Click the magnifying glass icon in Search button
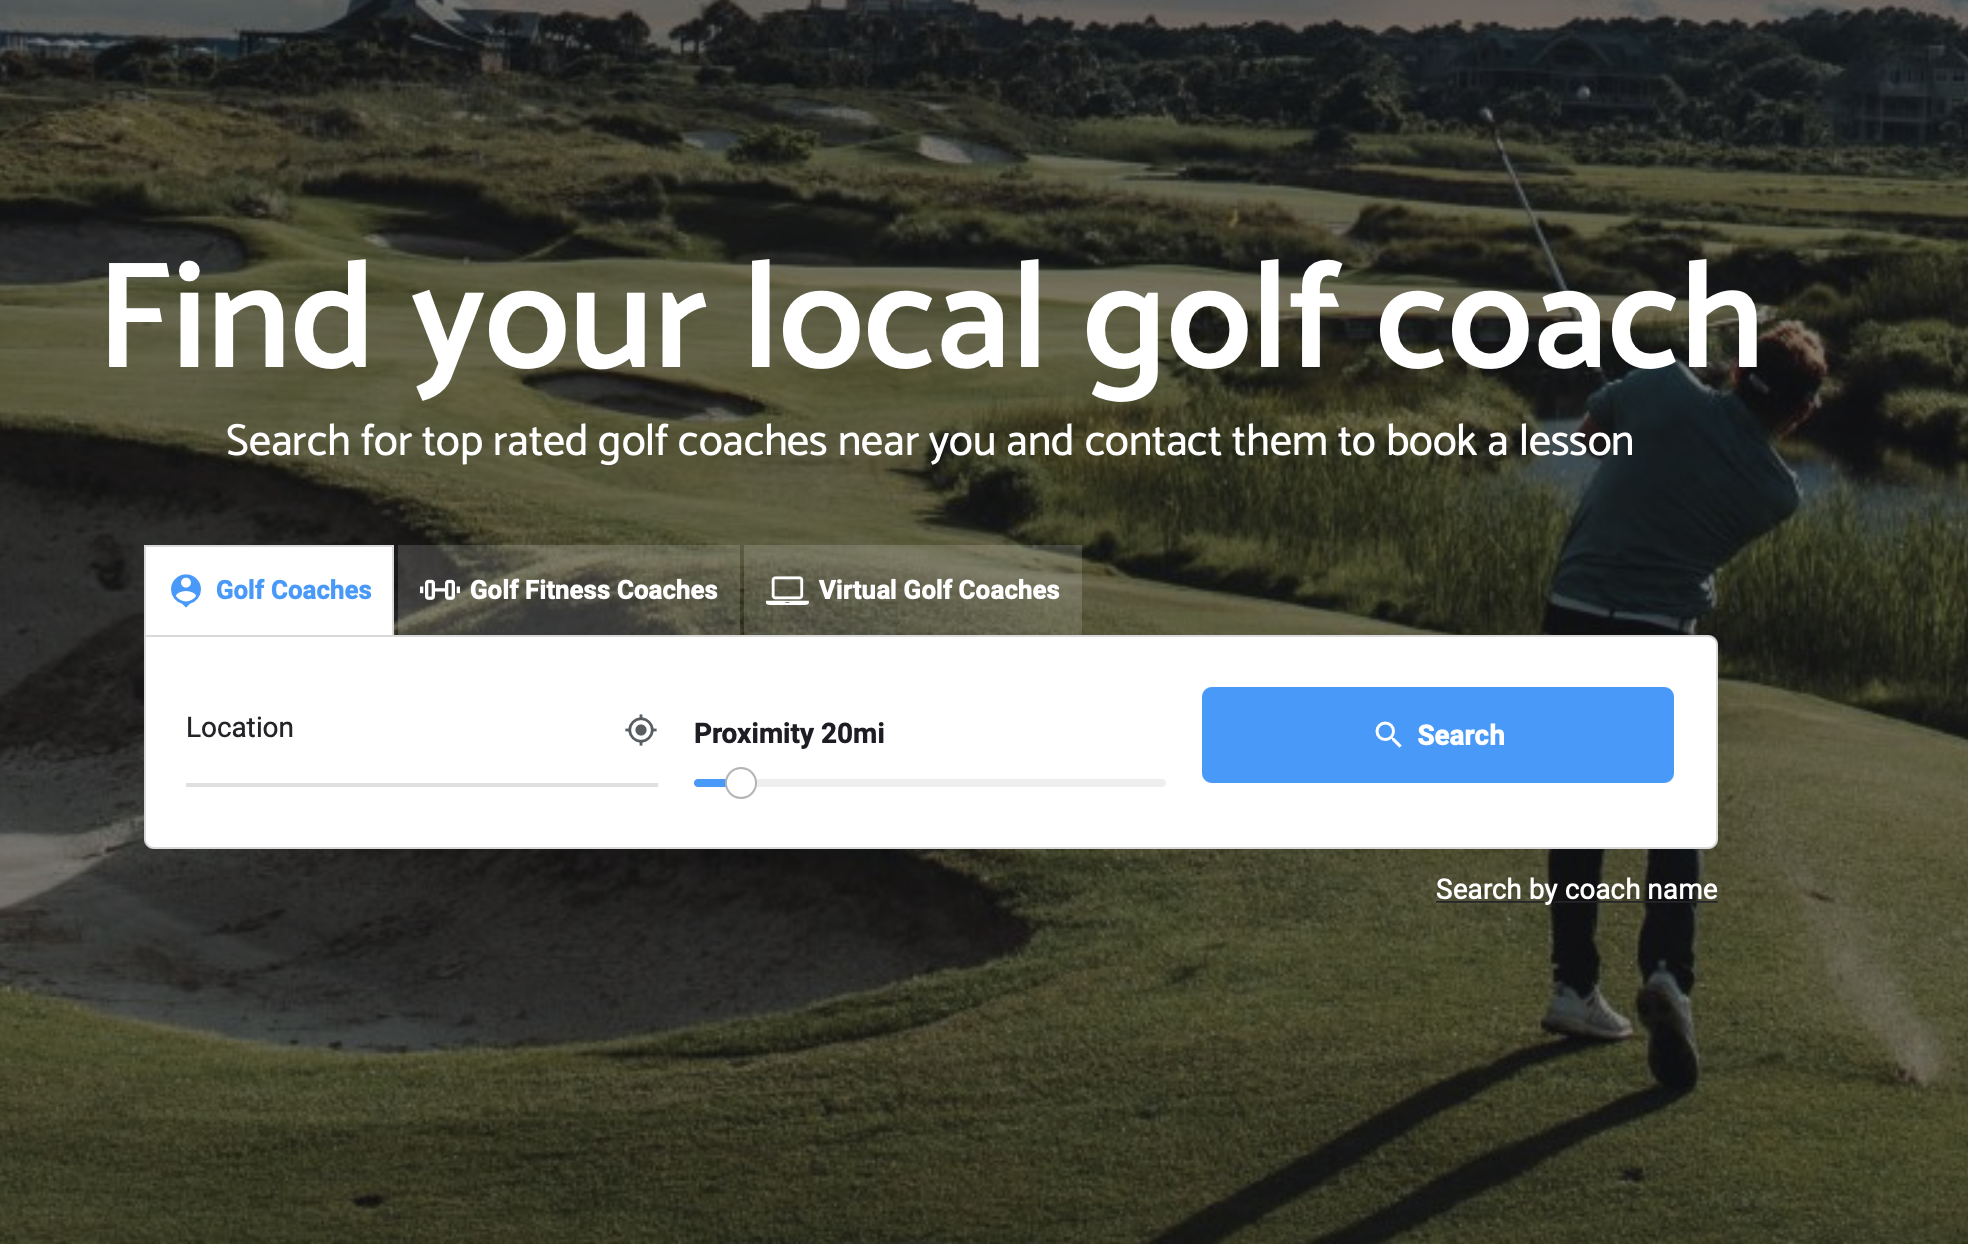 (1388, 735)
